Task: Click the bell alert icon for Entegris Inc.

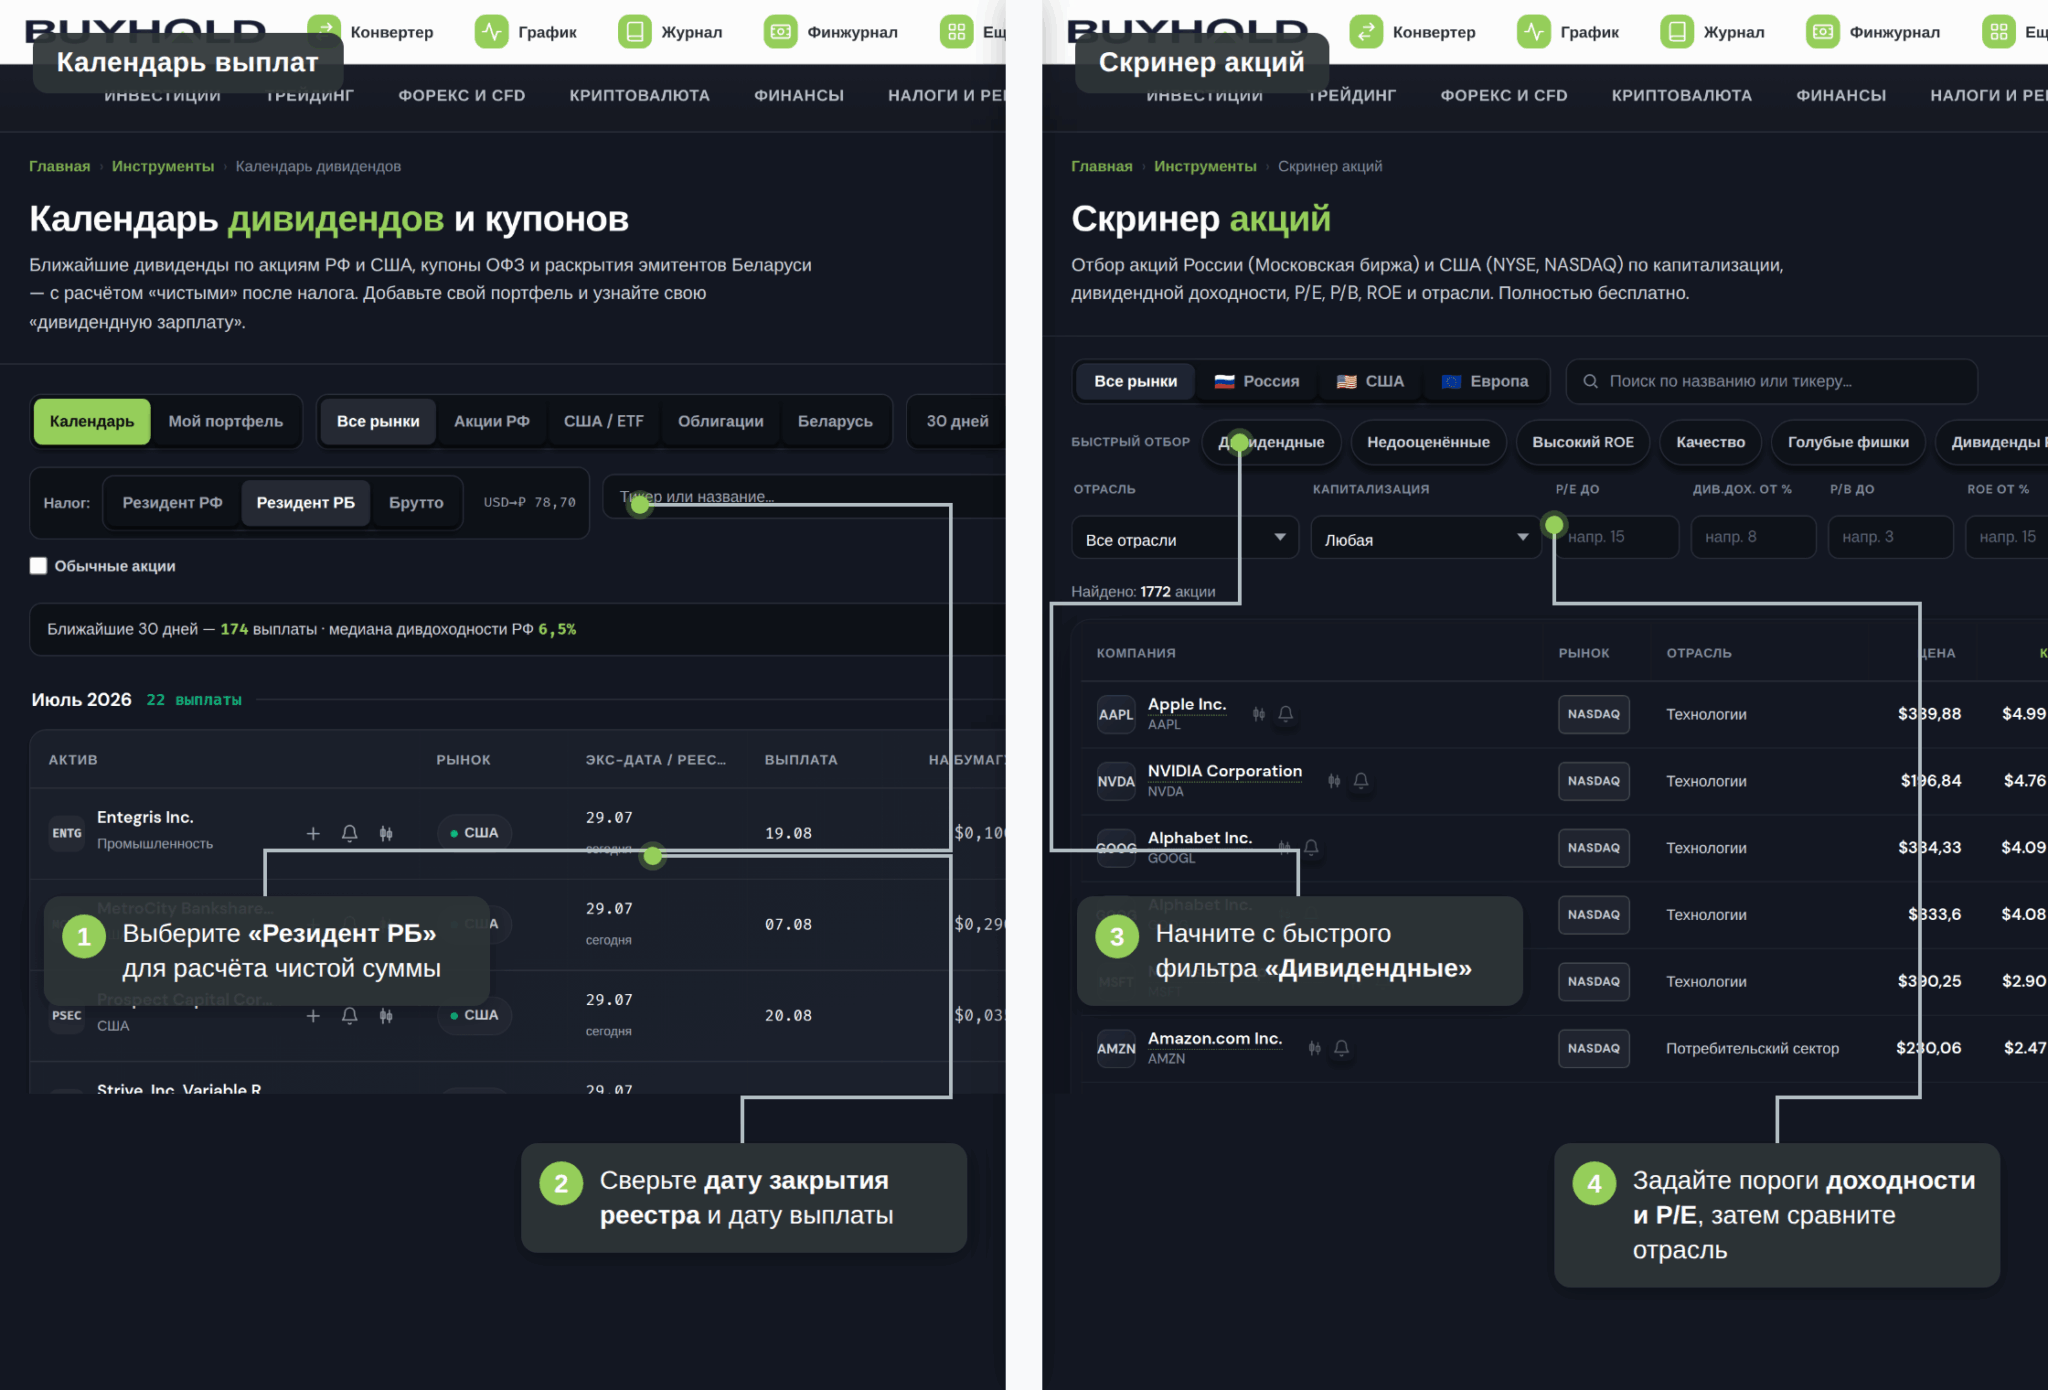Action: pos(349,833)
